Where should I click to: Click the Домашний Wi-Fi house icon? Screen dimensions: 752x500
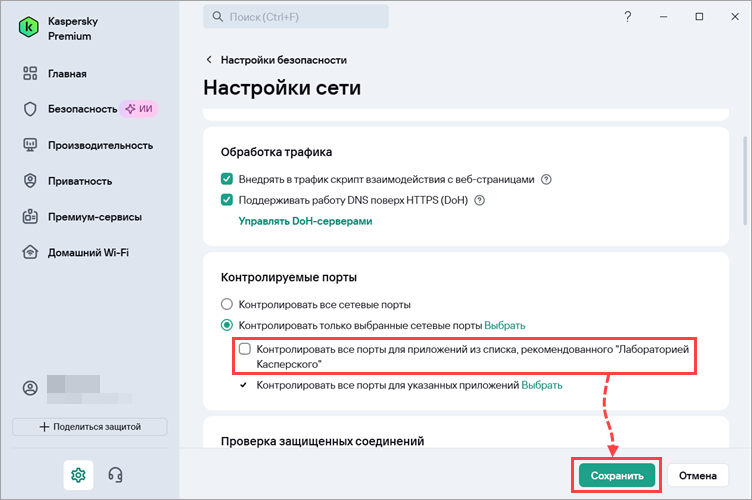[30, 252]
